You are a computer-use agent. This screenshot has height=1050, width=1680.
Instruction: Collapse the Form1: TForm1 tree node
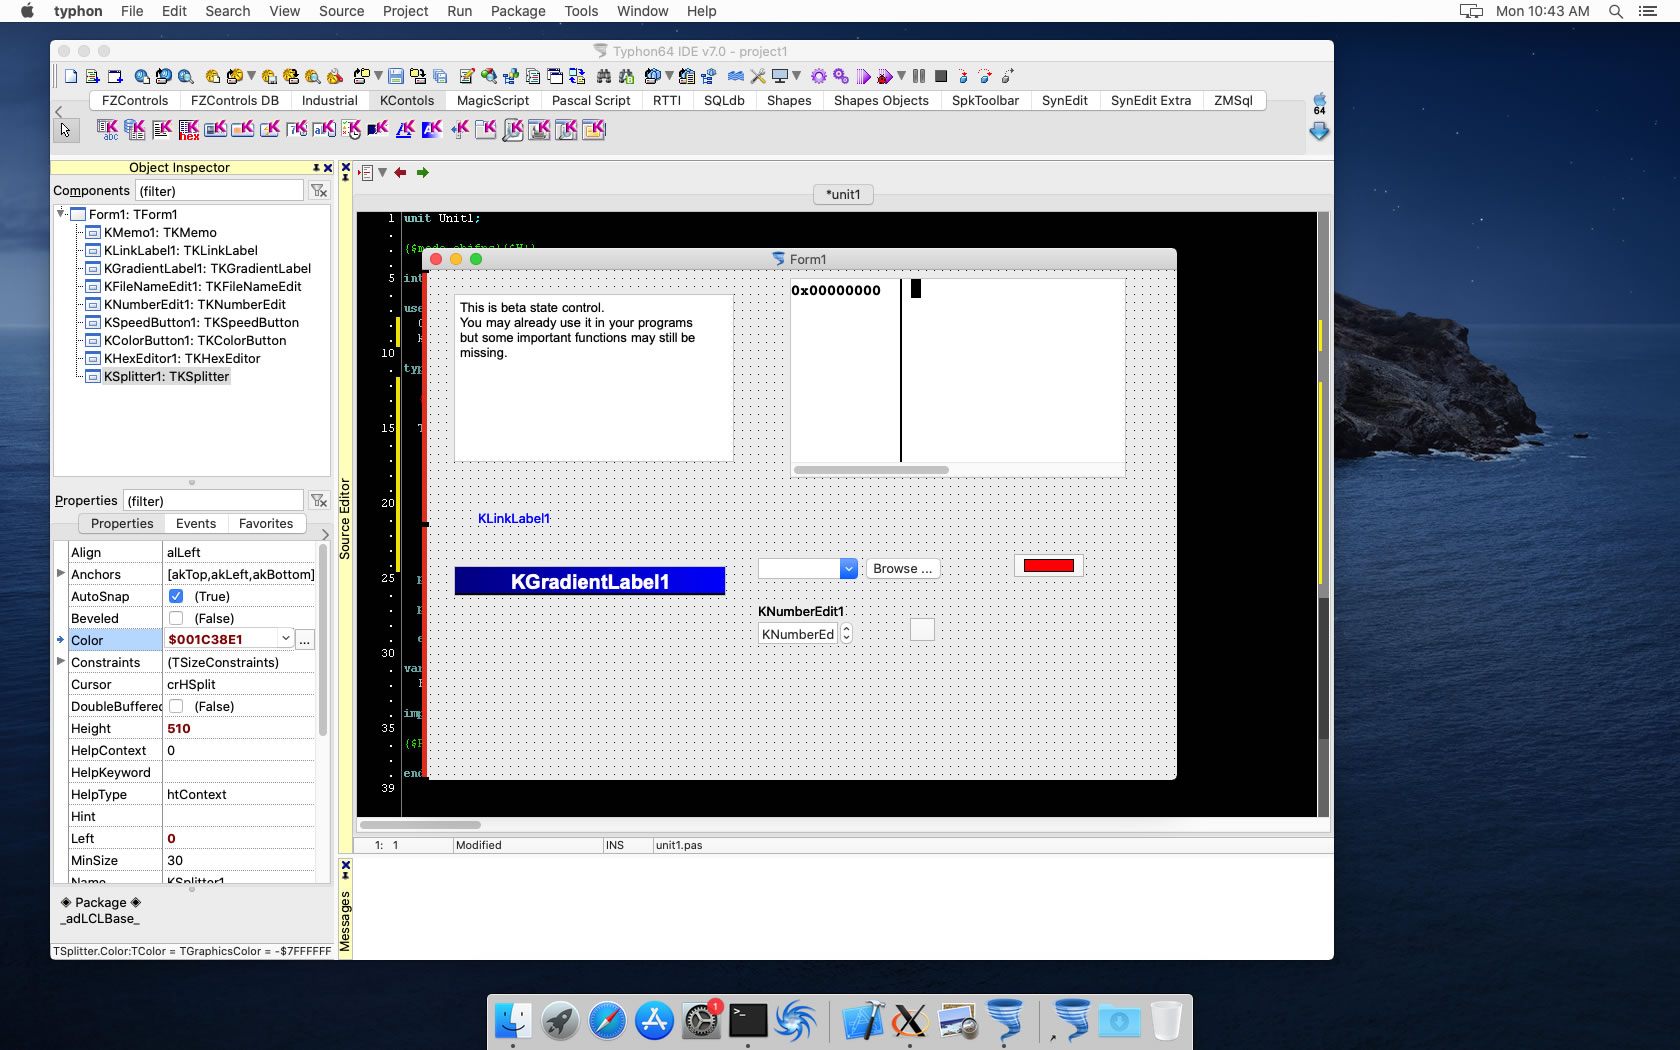coord(61,213)
